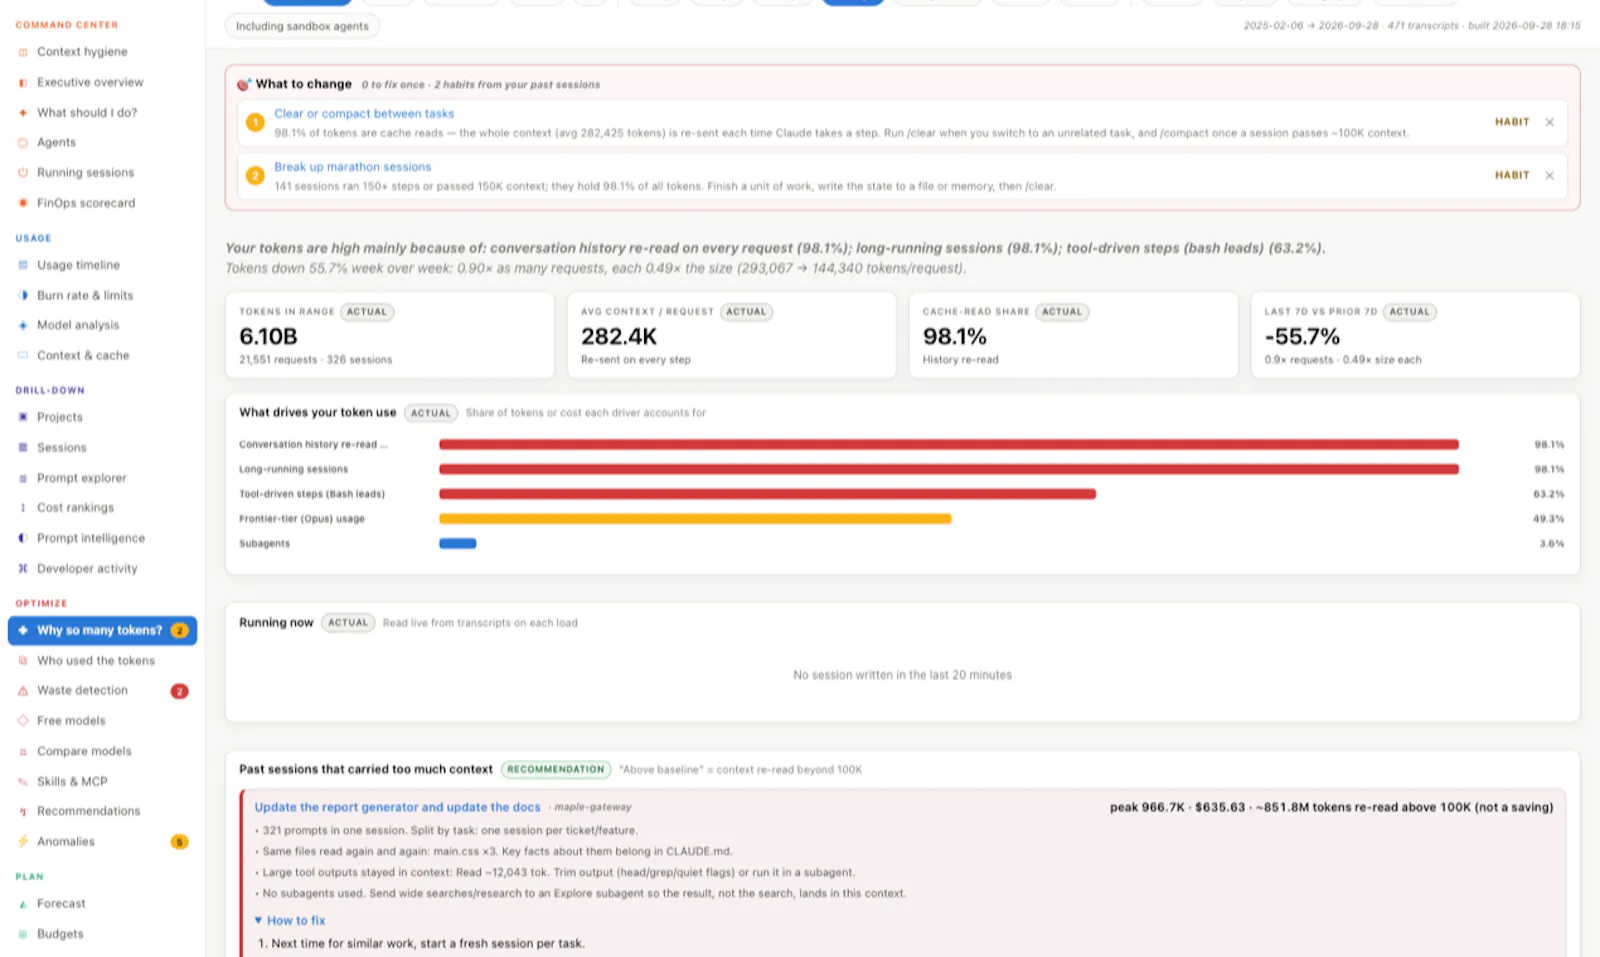This screenshot has width=1600, height=957.
Task: Click the Free models icon
Action: click(x=23, y=721)
